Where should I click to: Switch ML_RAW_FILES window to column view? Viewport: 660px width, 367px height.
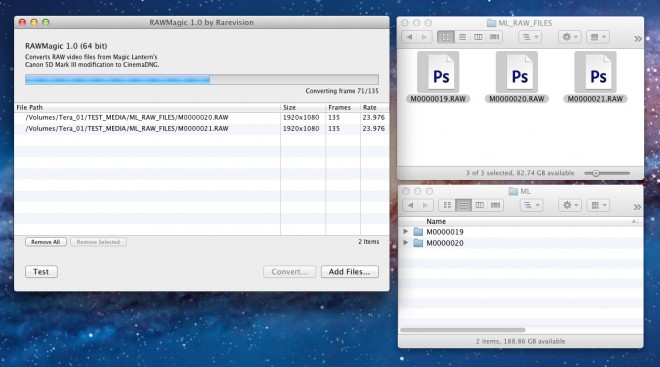478,37
